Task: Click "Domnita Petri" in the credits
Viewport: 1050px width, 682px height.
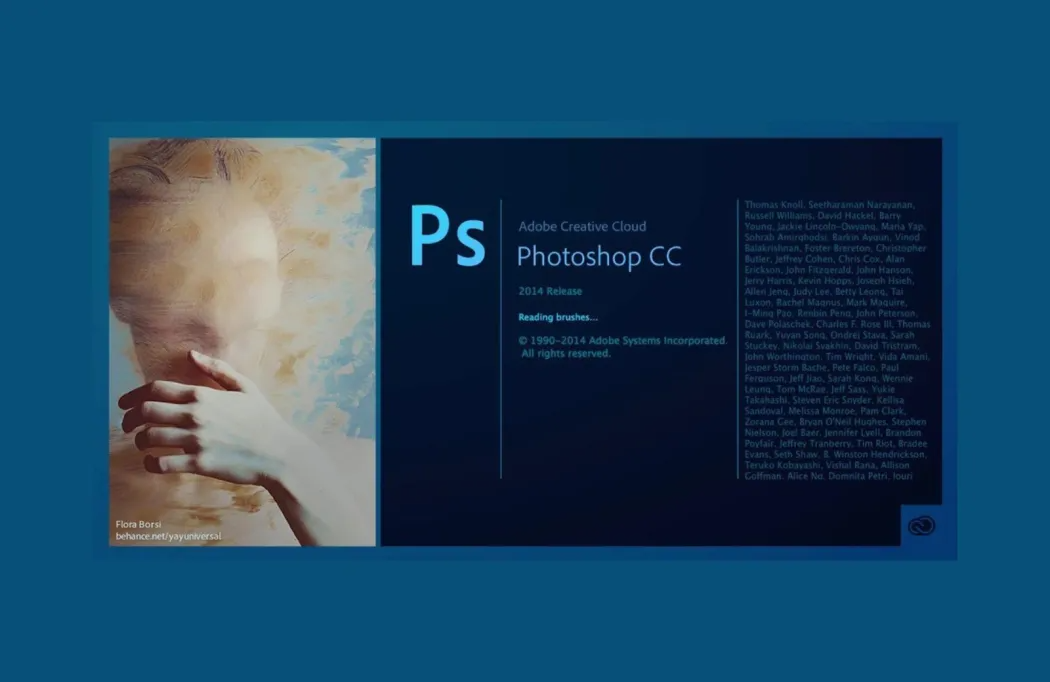Action: click(x=858, y=476)
